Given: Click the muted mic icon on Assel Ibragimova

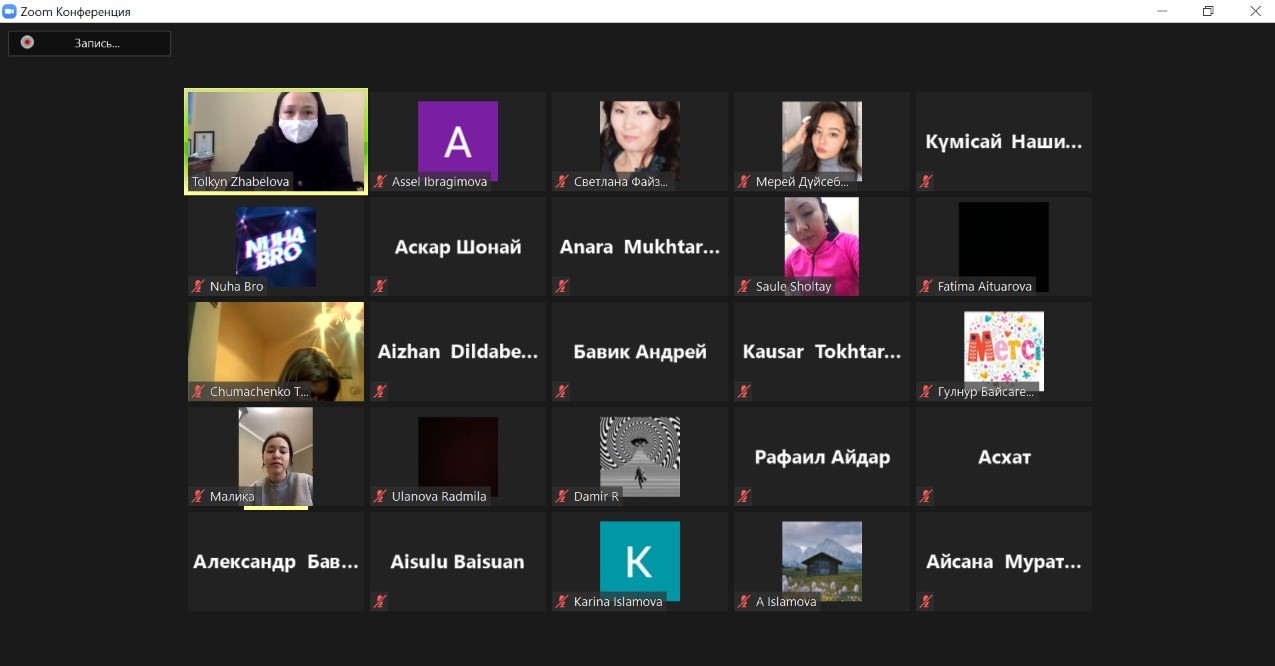Looking at the screenshot, I should pos(380,182).
